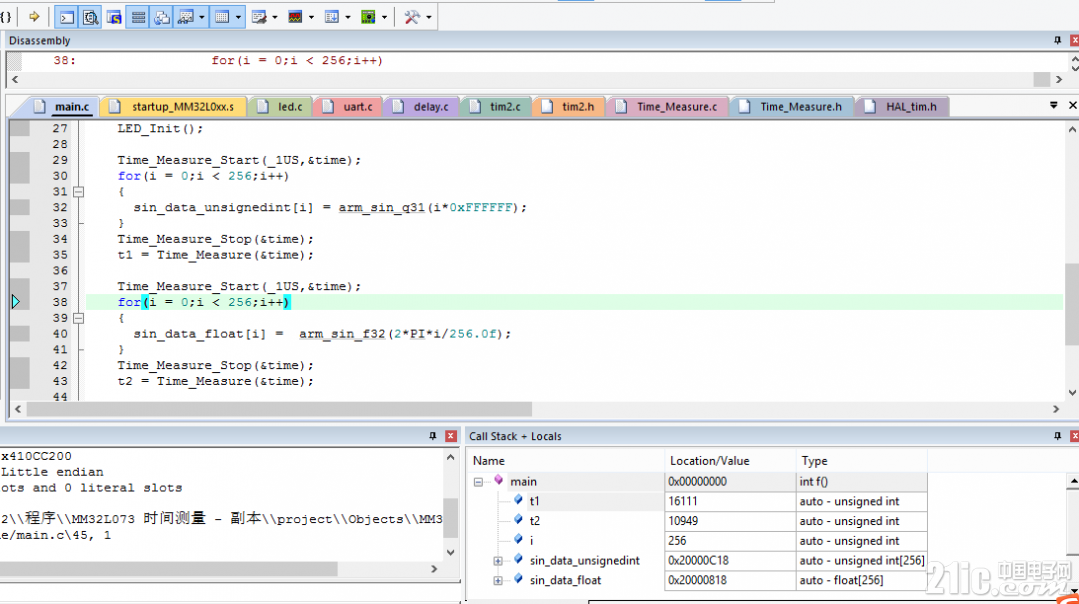Screen dimensions: 1079x604
Task: Click the yellow Show Next Statement arrow
Action: [x=34, y=17]
